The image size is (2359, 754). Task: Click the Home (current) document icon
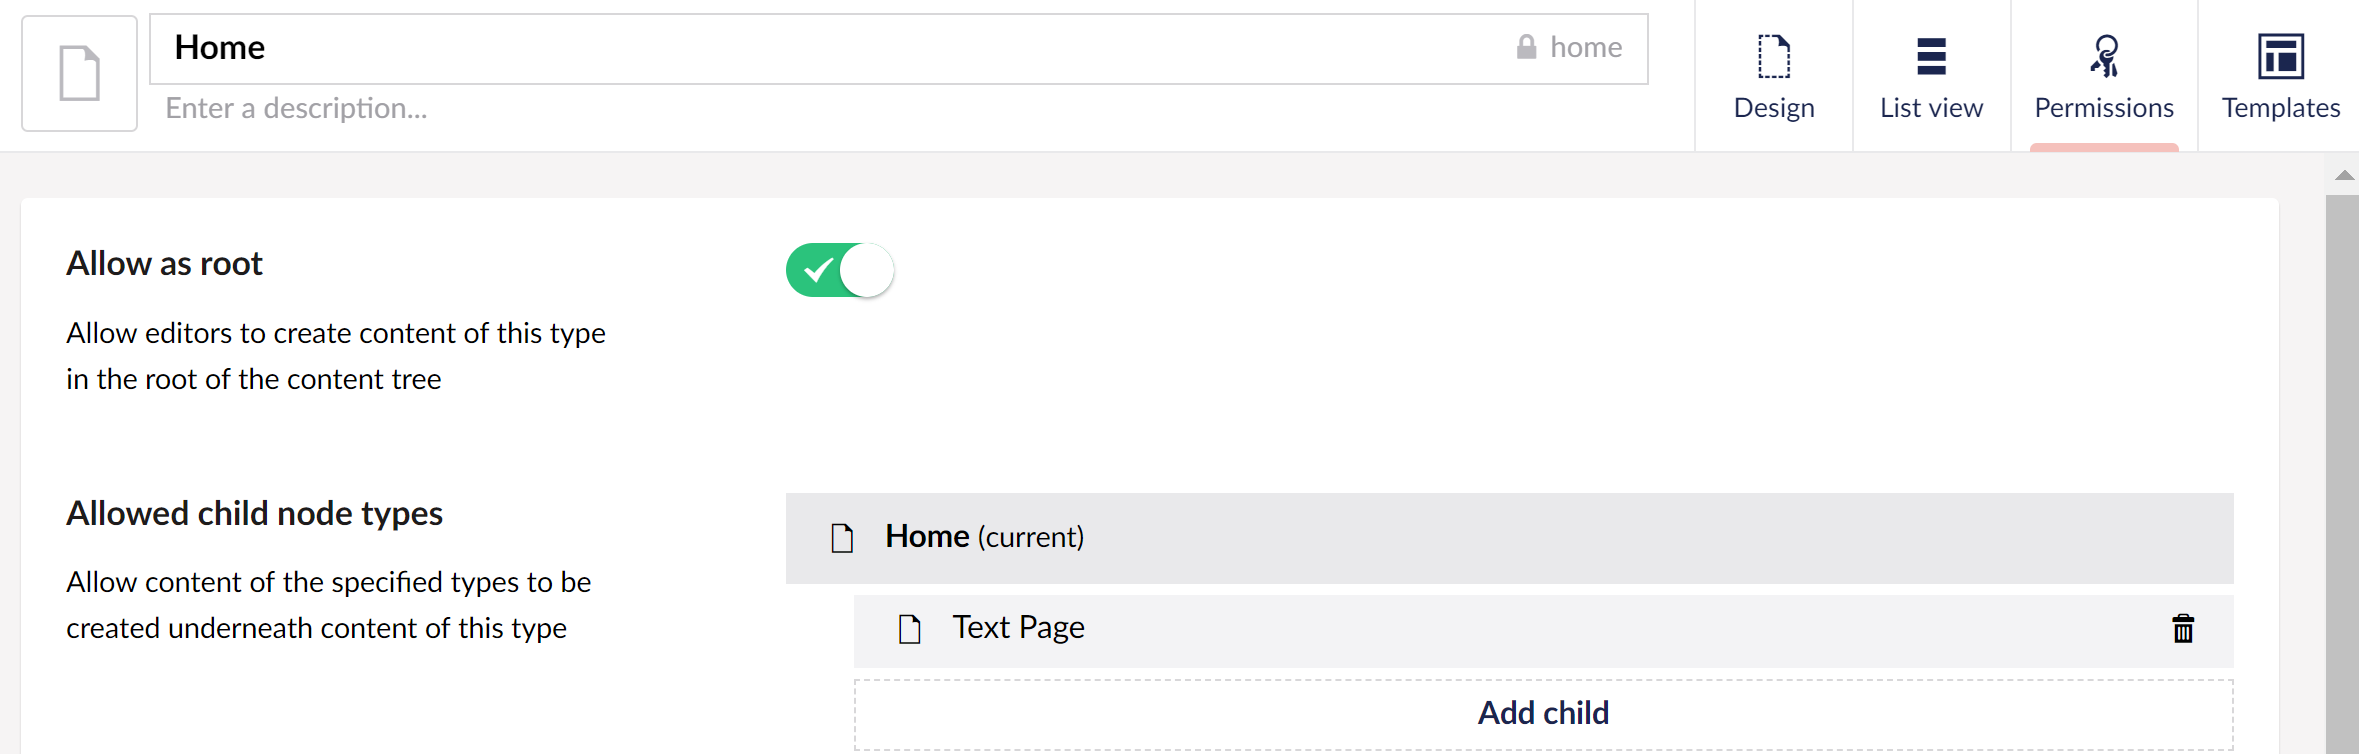click(x=843, y=538)
